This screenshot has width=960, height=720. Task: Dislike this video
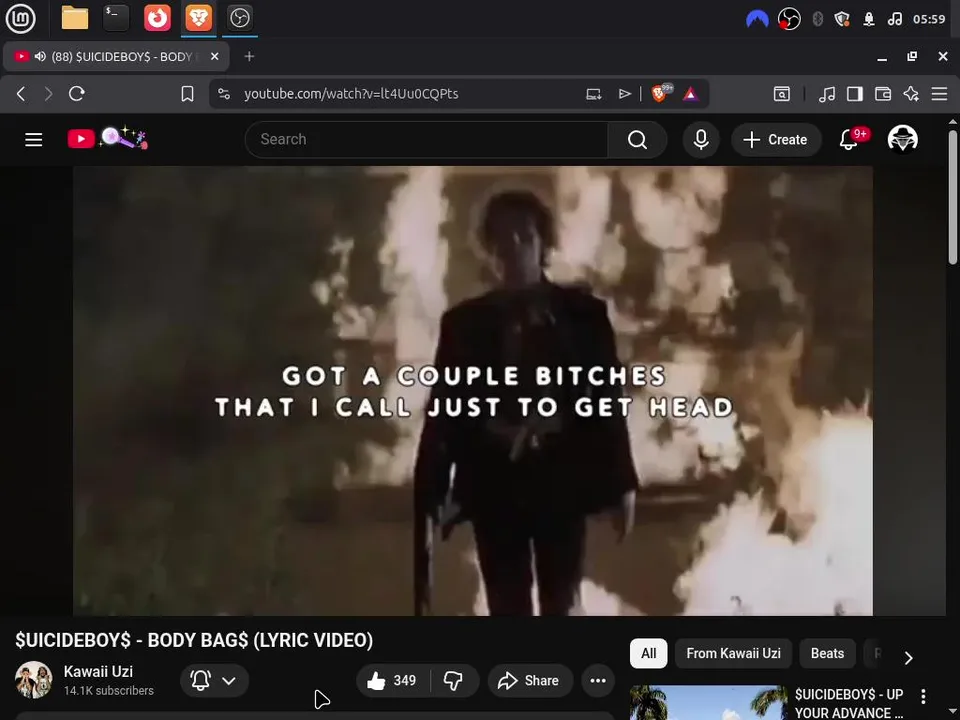click(454, 680)
